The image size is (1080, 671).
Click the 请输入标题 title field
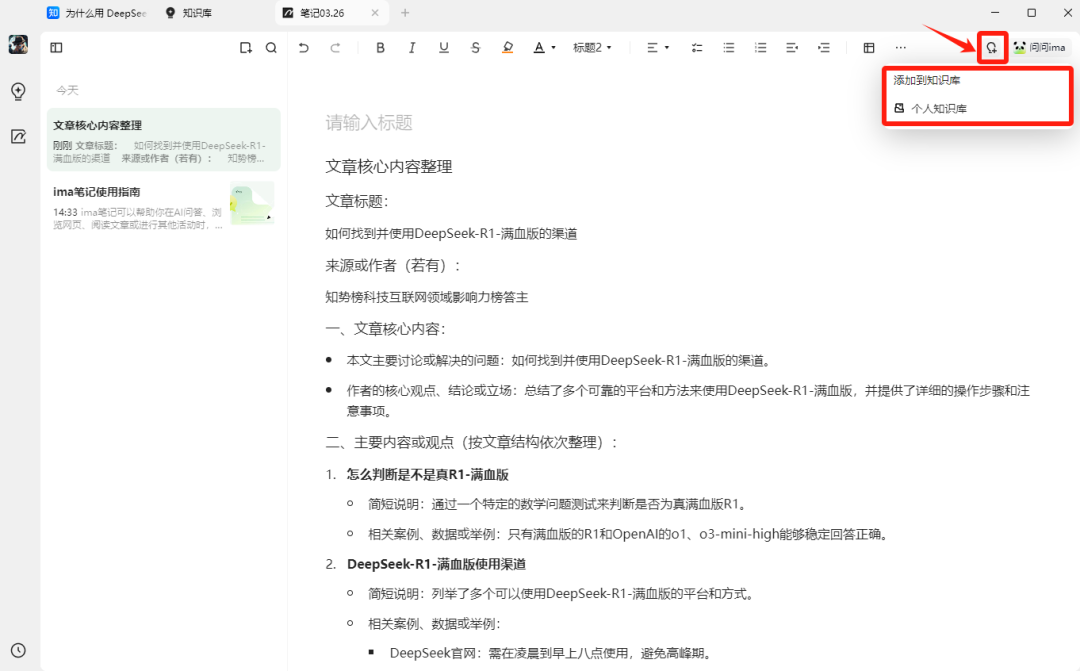tap(369, 123)
